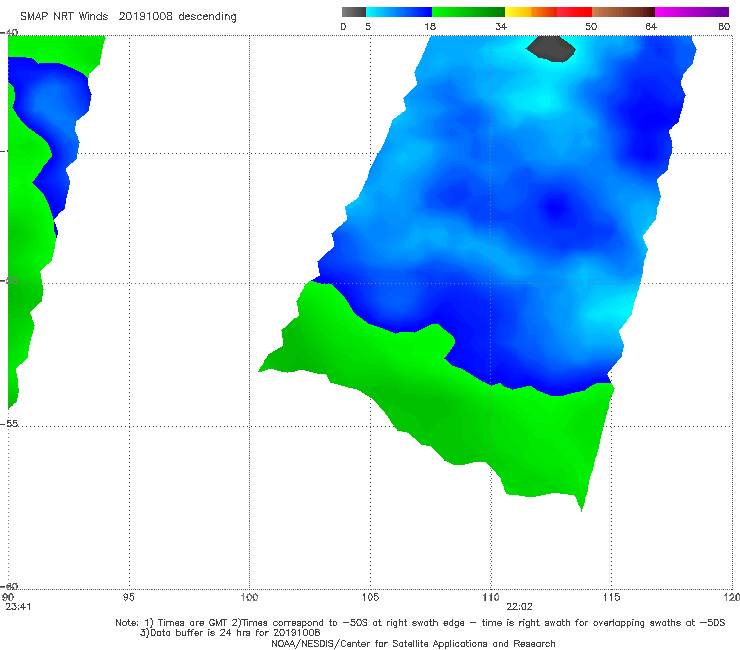Click the swath time label "23:41"
This screenshot has width=740, height=650.
coord(18,607)
